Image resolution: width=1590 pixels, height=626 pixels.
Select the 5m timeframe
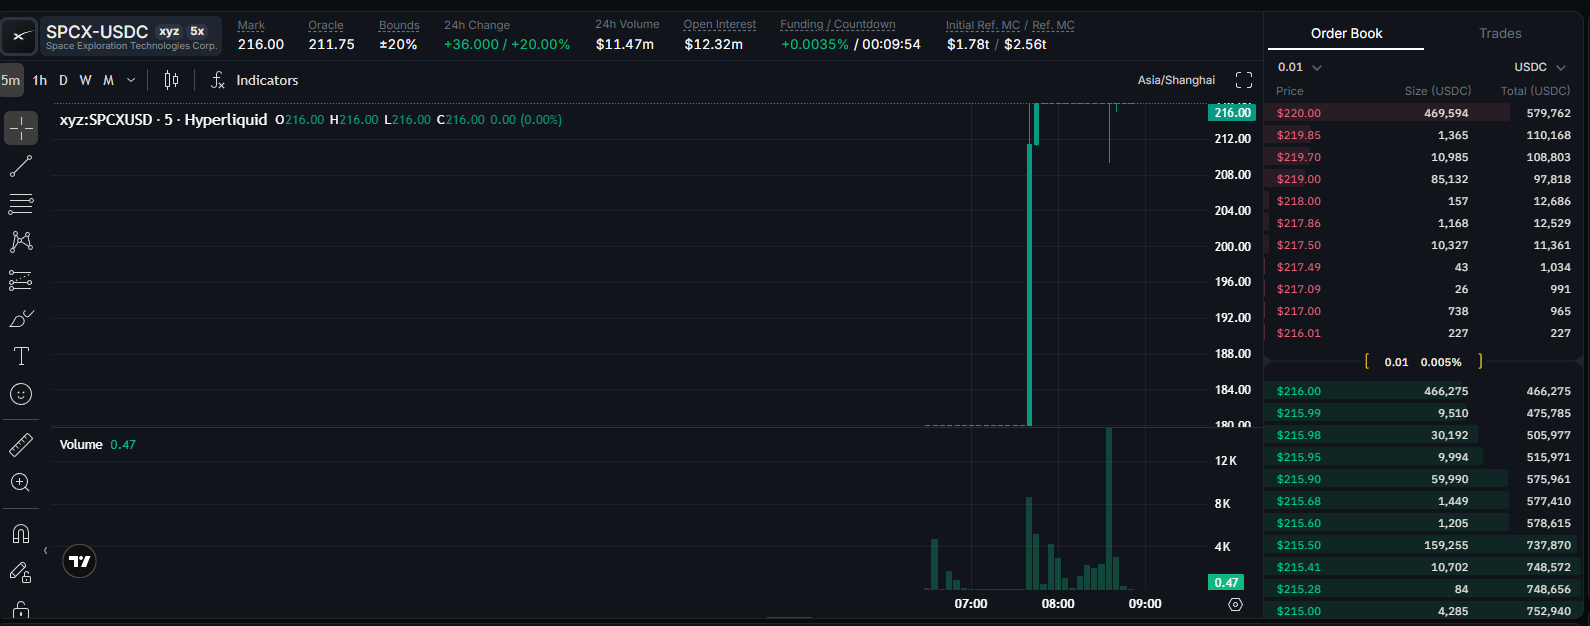coord(11,80)
